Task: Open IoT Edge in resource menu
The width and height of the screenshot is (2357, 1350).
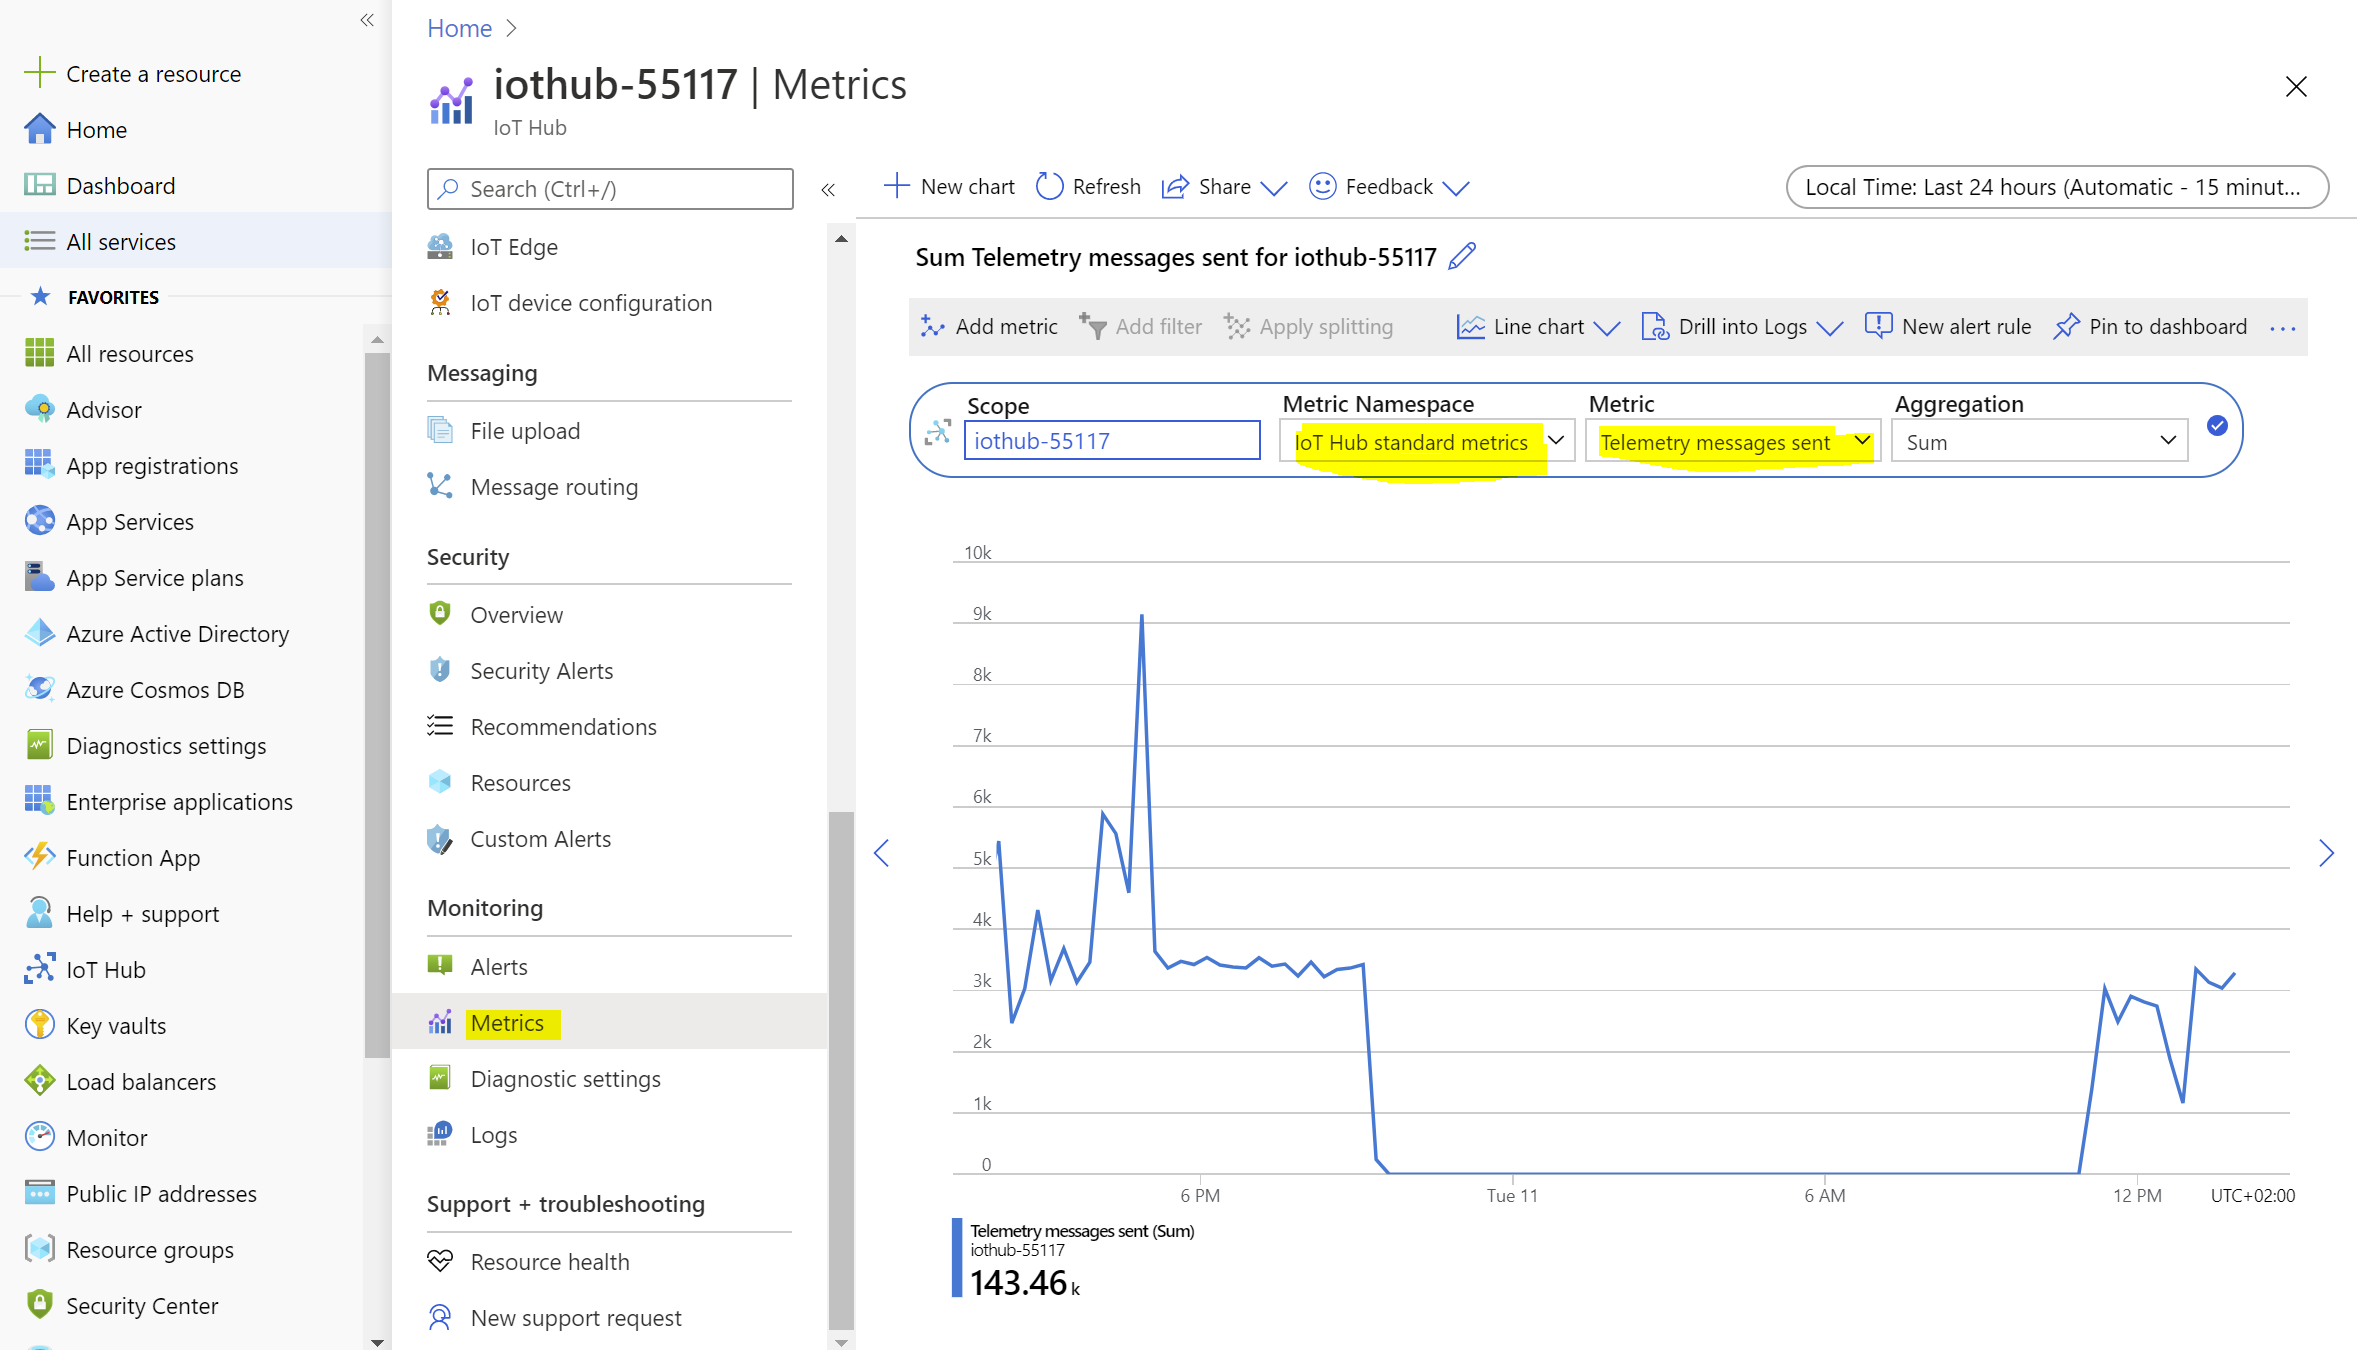Action: click(x=514, y=247)
